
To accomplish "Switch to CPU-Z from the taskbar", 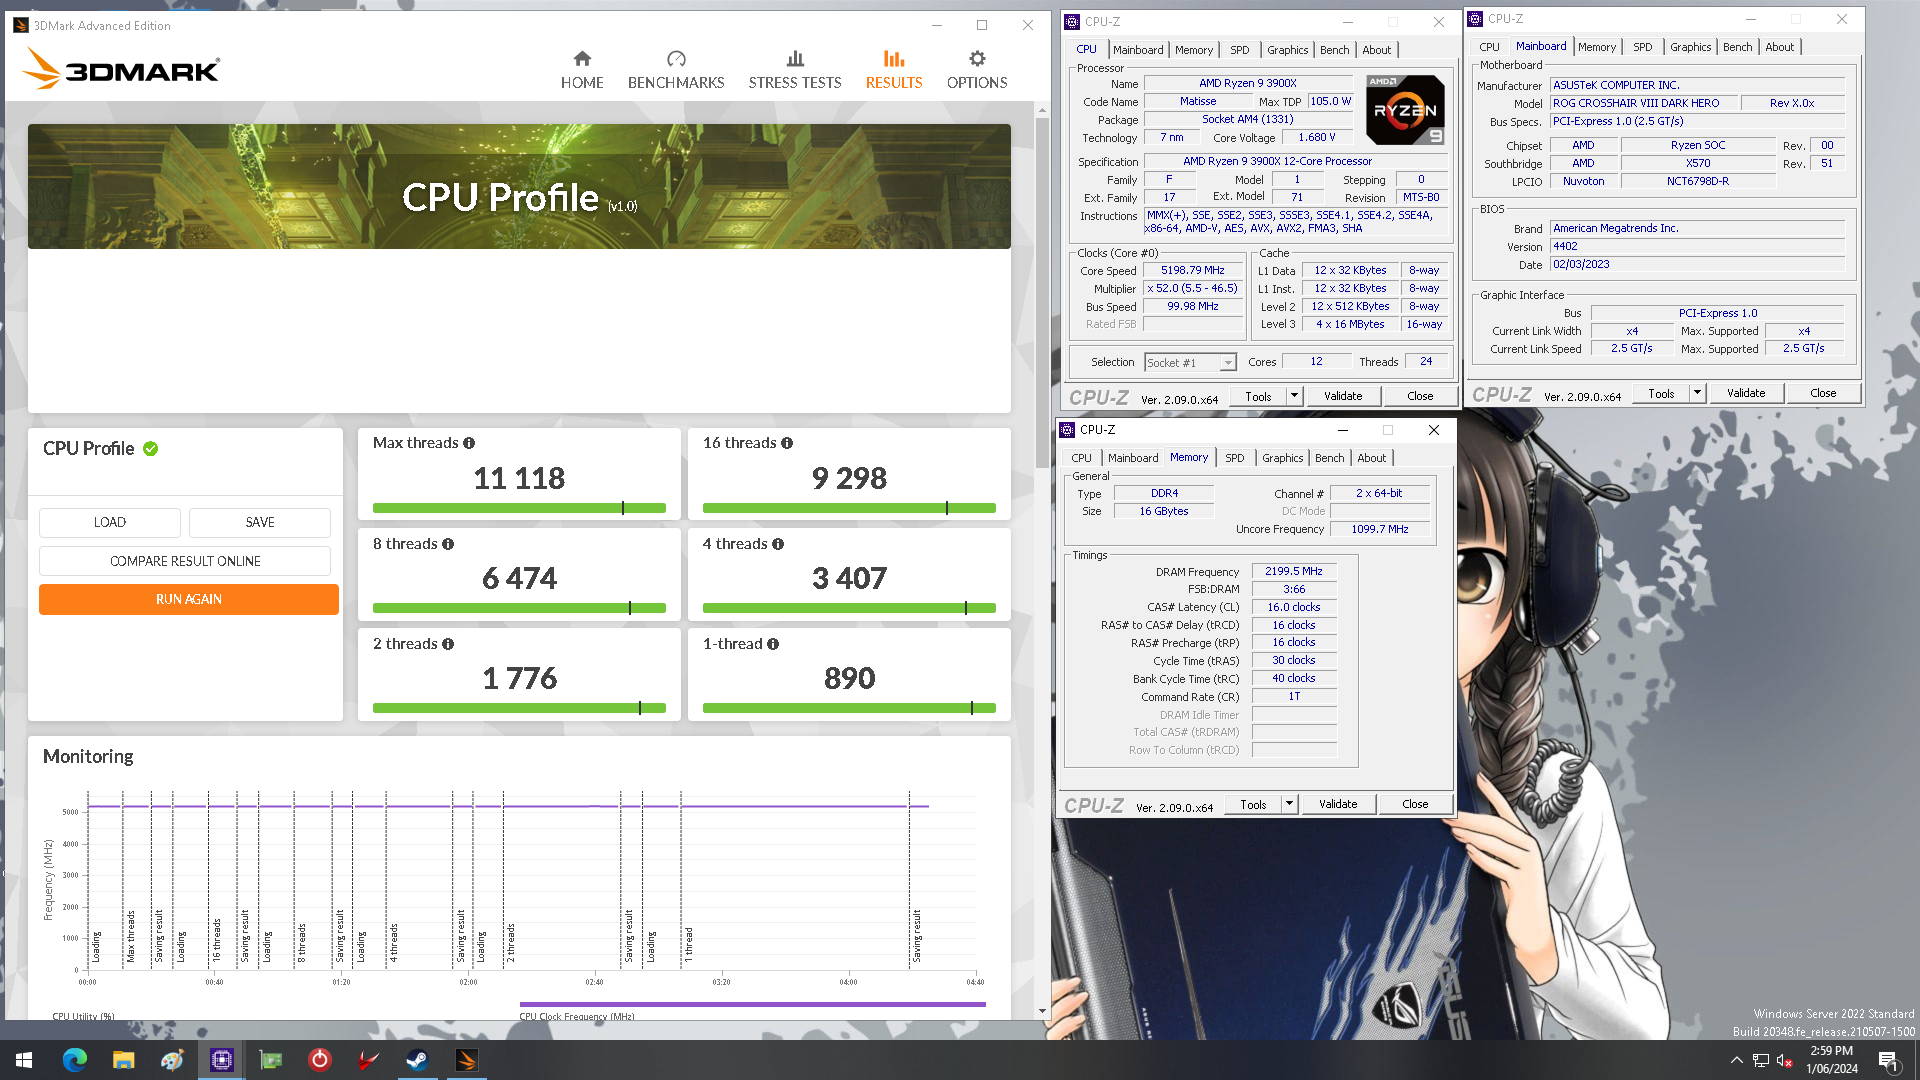I will (221, 1060).
